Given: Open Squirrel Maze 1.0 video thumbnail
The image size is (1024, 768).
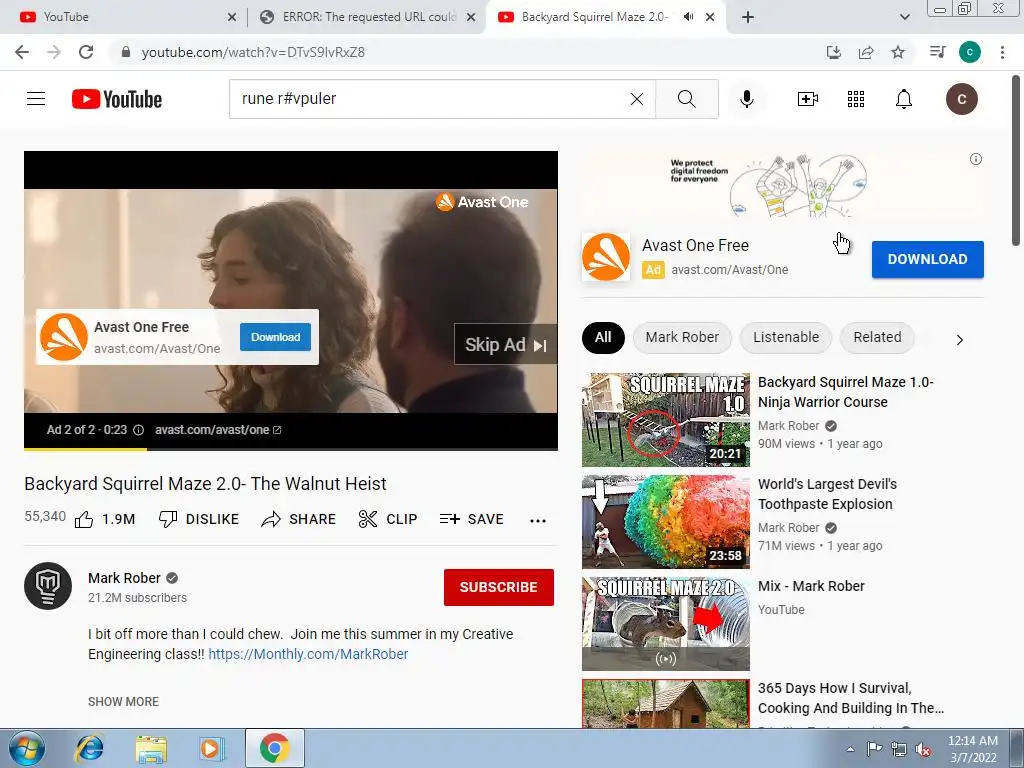Looking at the screenshot, I should (665, 420).
